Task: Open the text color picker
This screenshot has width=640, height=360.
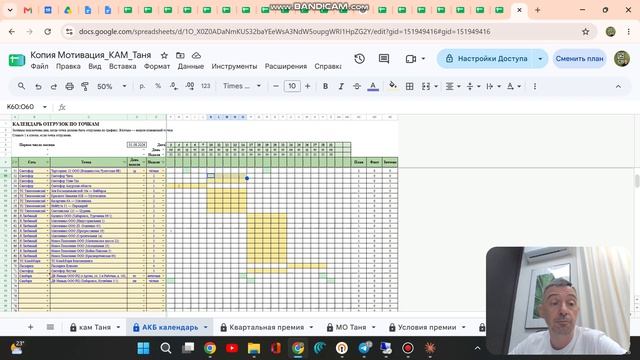Action: tap(373, 87)
